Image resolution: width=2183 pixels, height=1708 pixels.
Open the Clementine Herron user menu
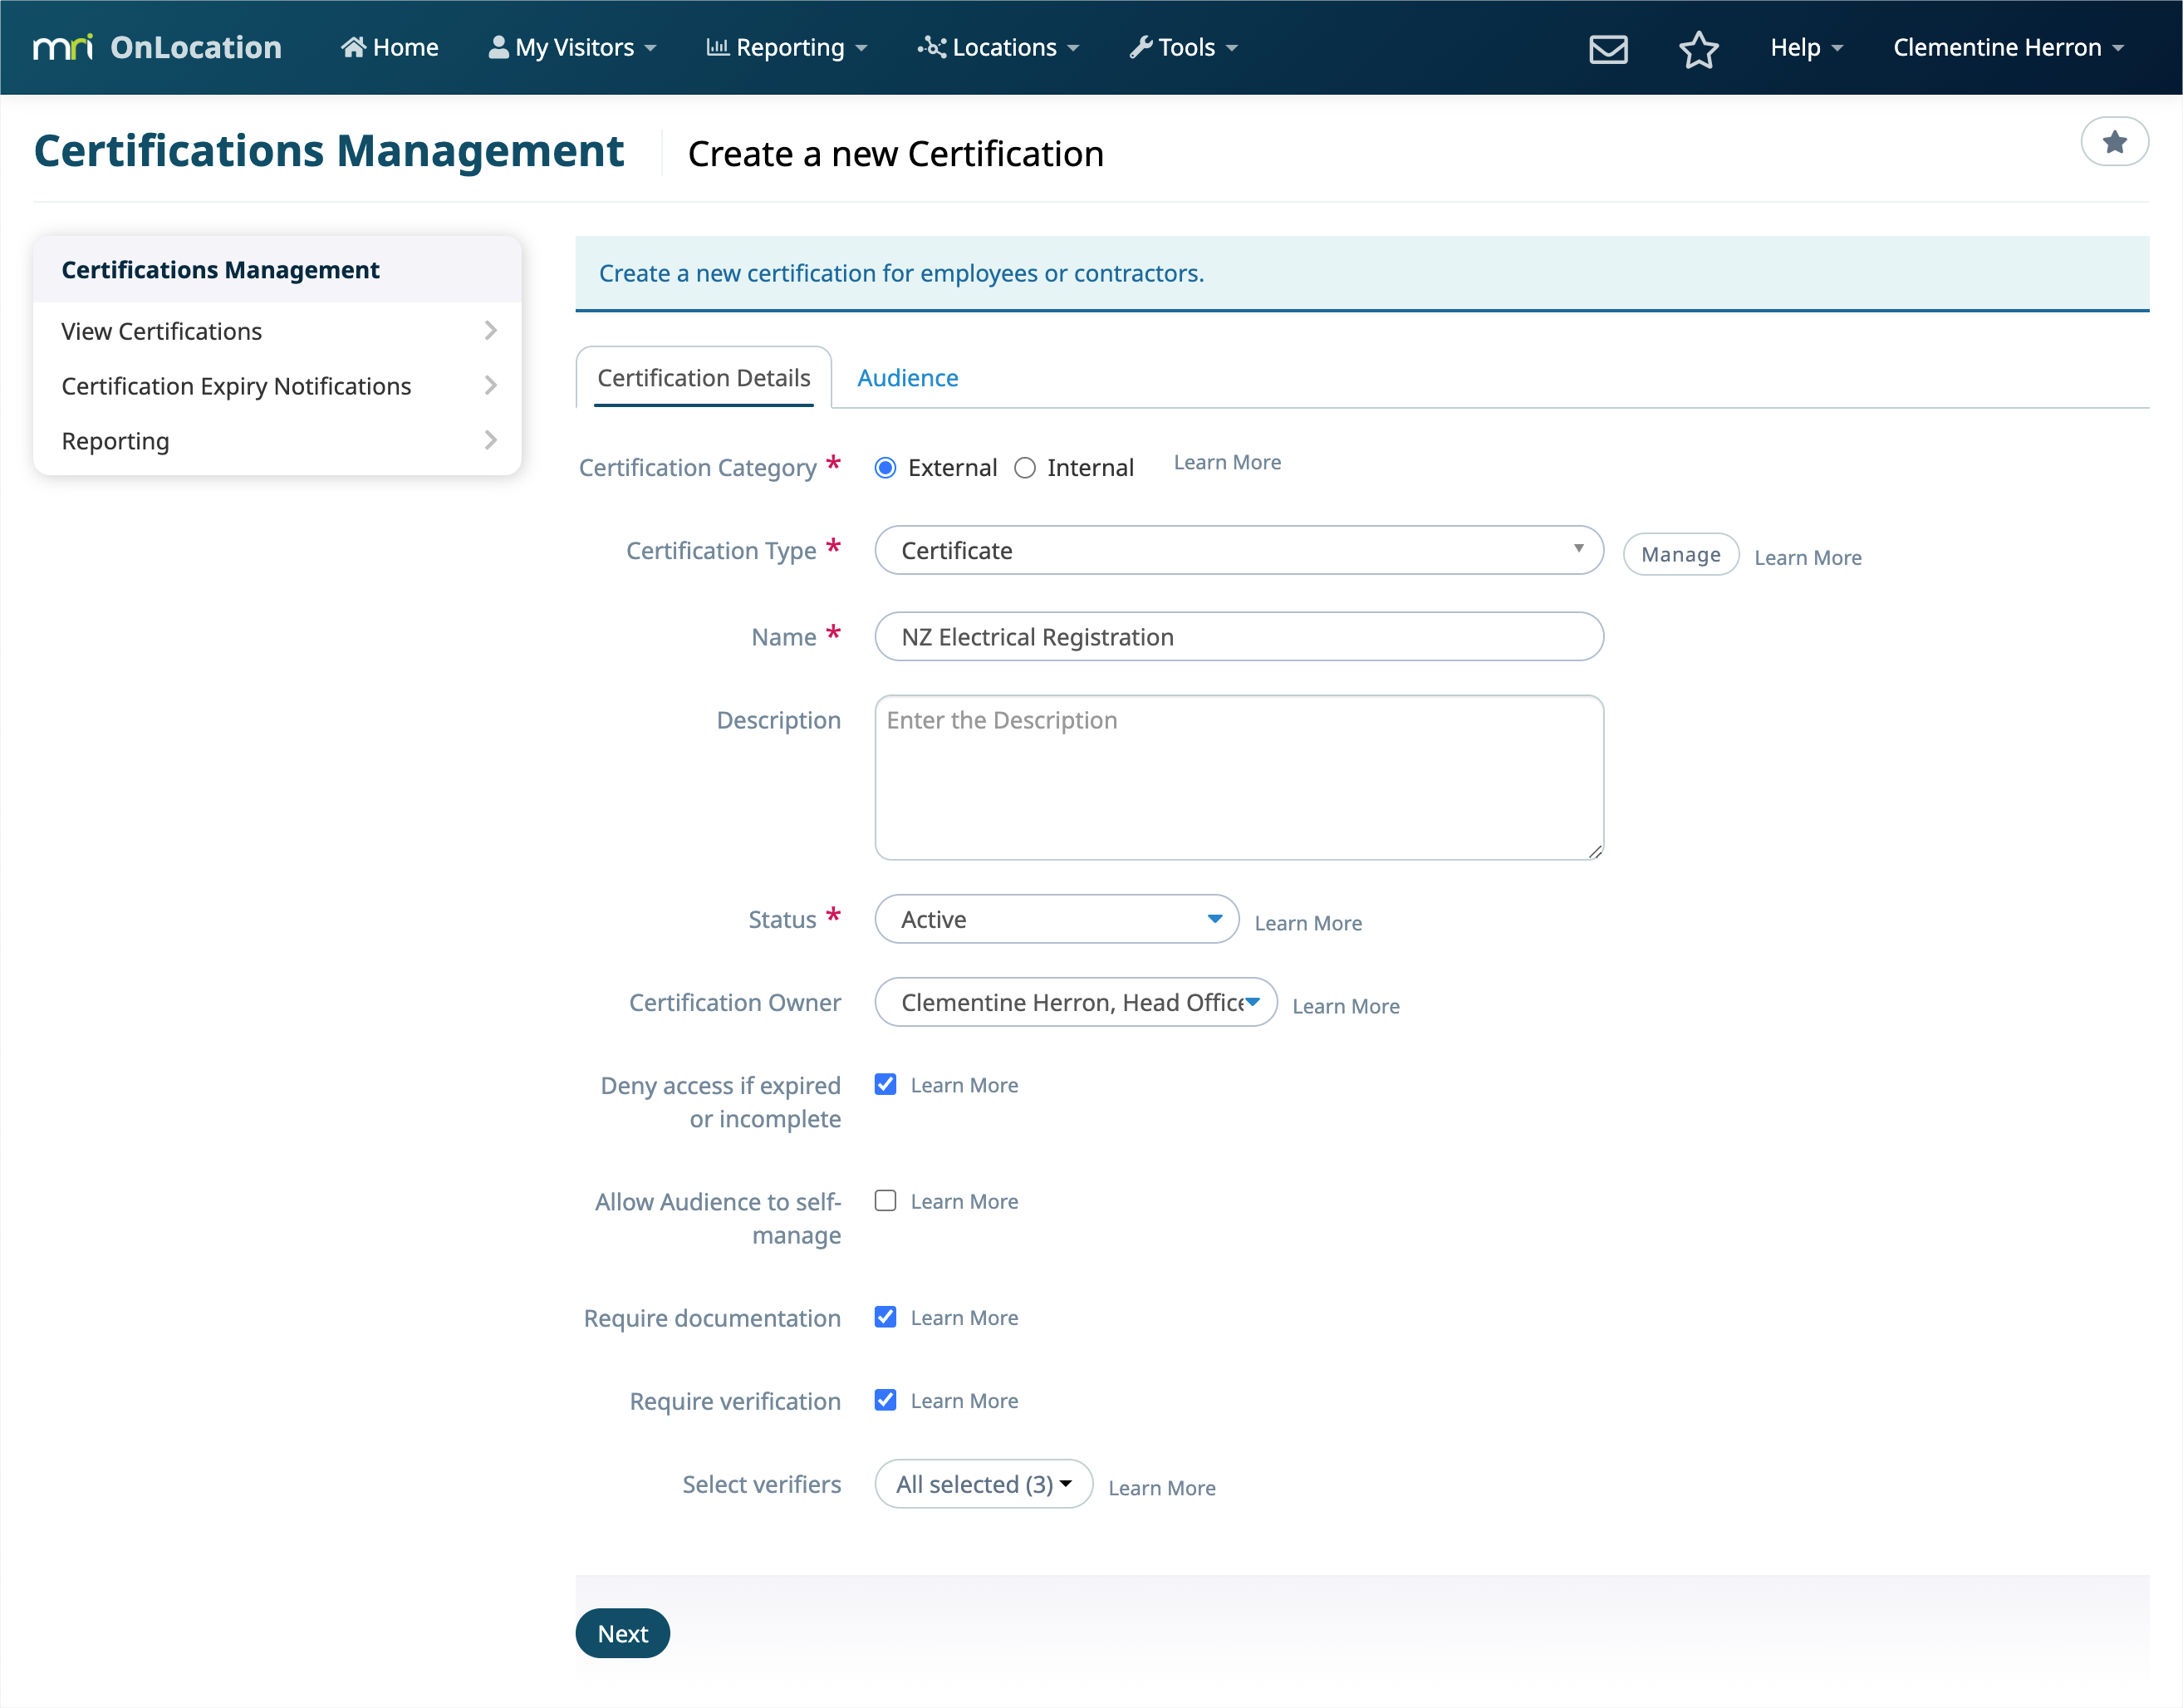tap(2008, 47)
